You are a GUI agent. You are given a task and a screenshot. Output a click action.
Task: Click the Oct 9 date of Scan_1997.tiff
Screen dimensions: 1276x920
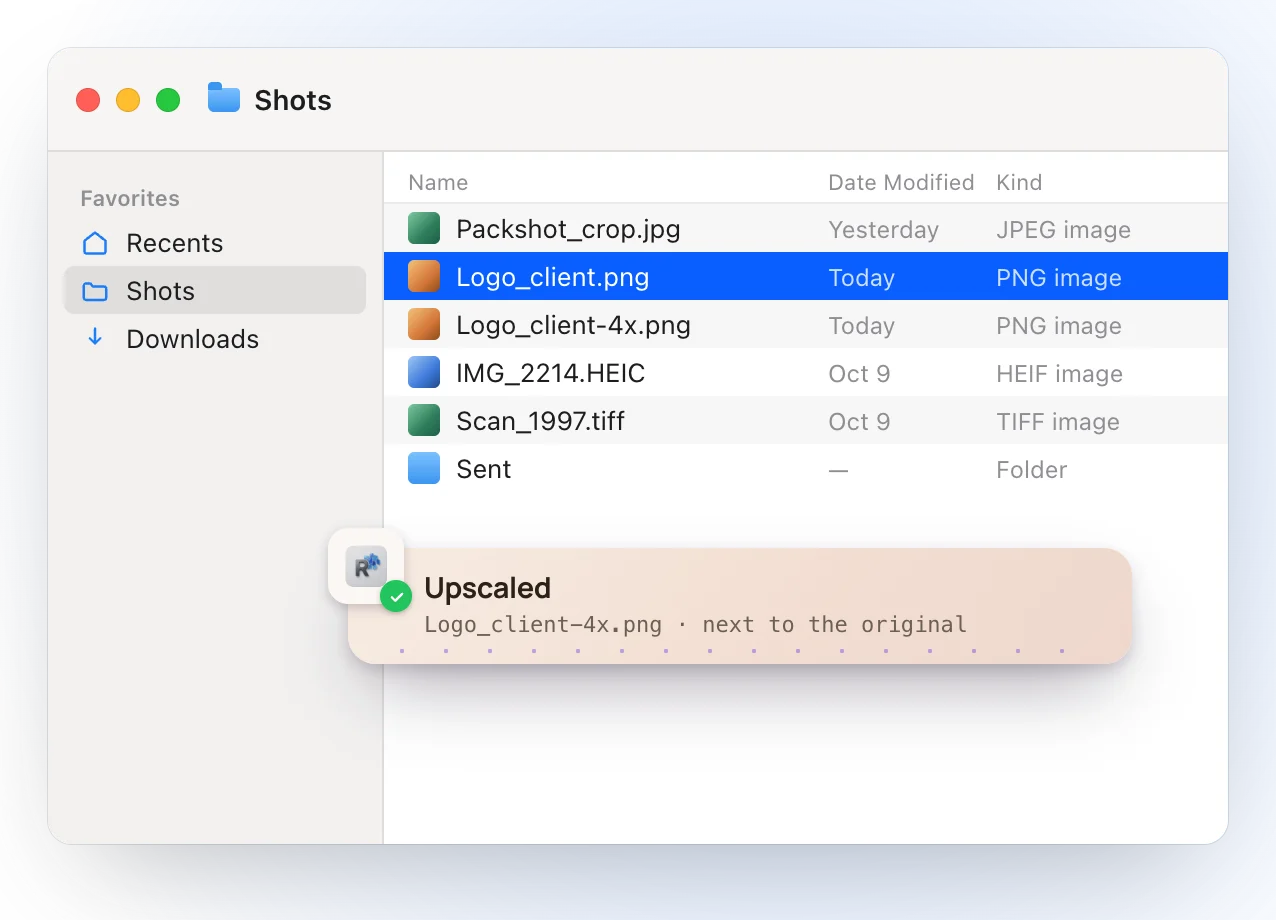point(859,422)
